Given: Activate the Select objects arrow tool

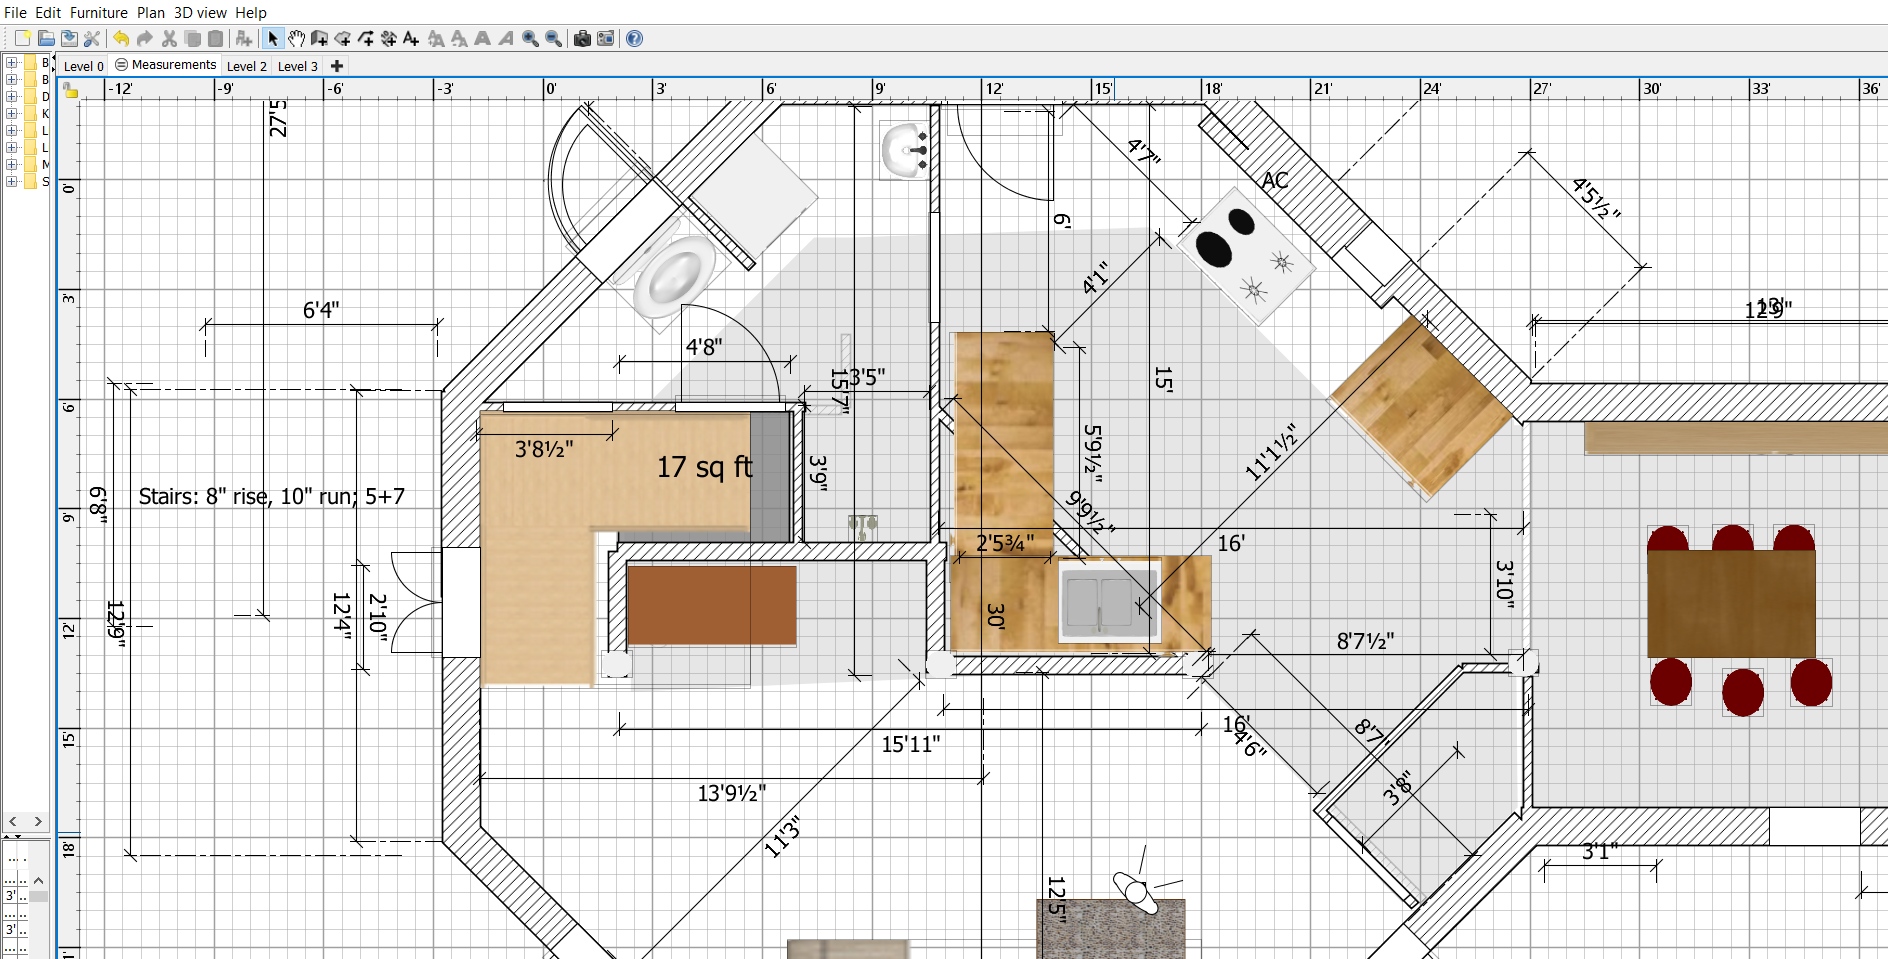Looking at the screenshot, I should [x=273, y=38].
